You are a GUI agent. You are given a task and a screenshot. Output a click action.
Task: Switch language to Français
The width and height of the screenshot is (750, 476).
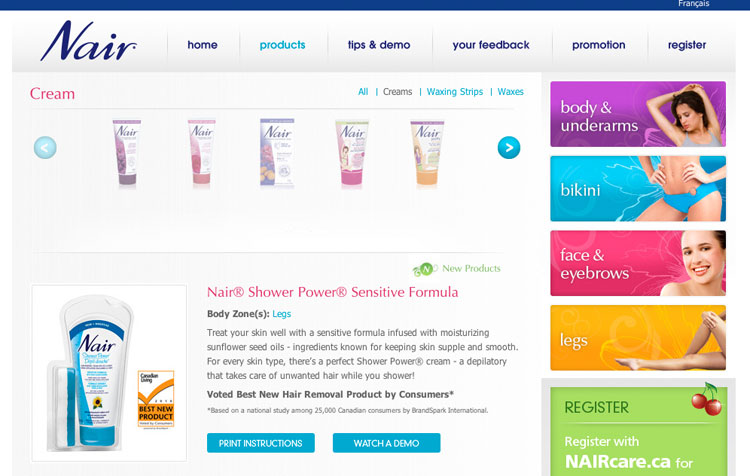click(693, 4)
